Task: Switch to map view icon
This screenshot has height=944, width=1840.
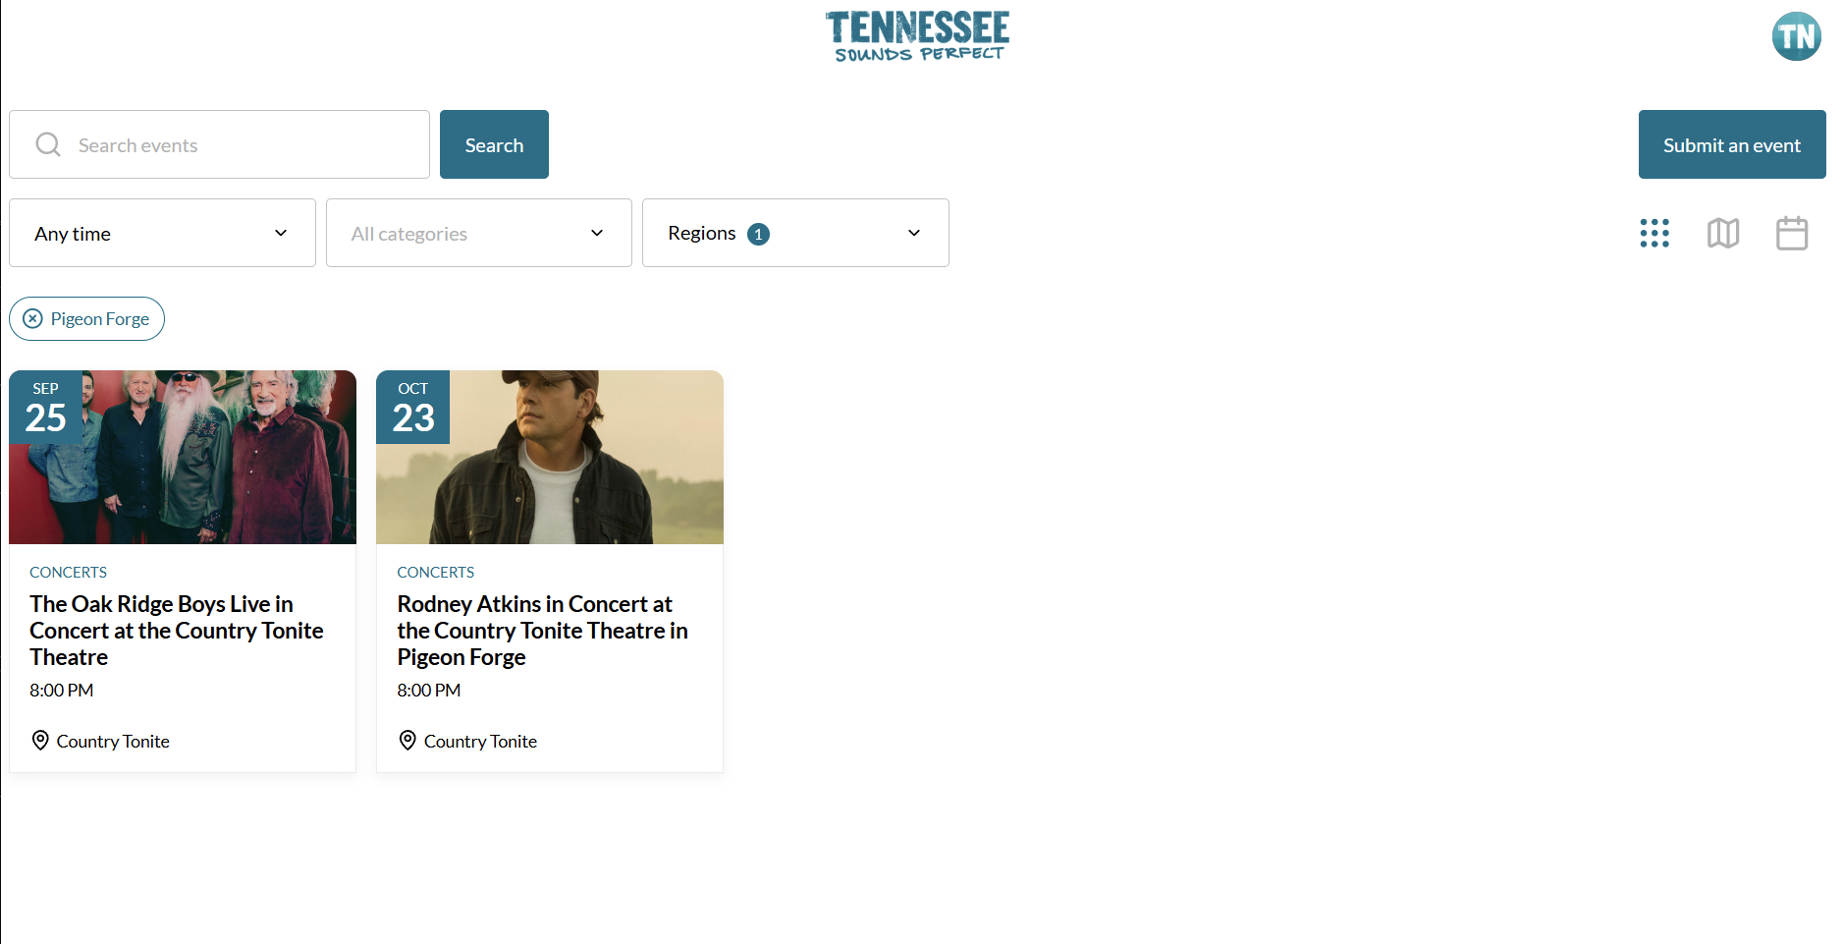Action: 1723,233
